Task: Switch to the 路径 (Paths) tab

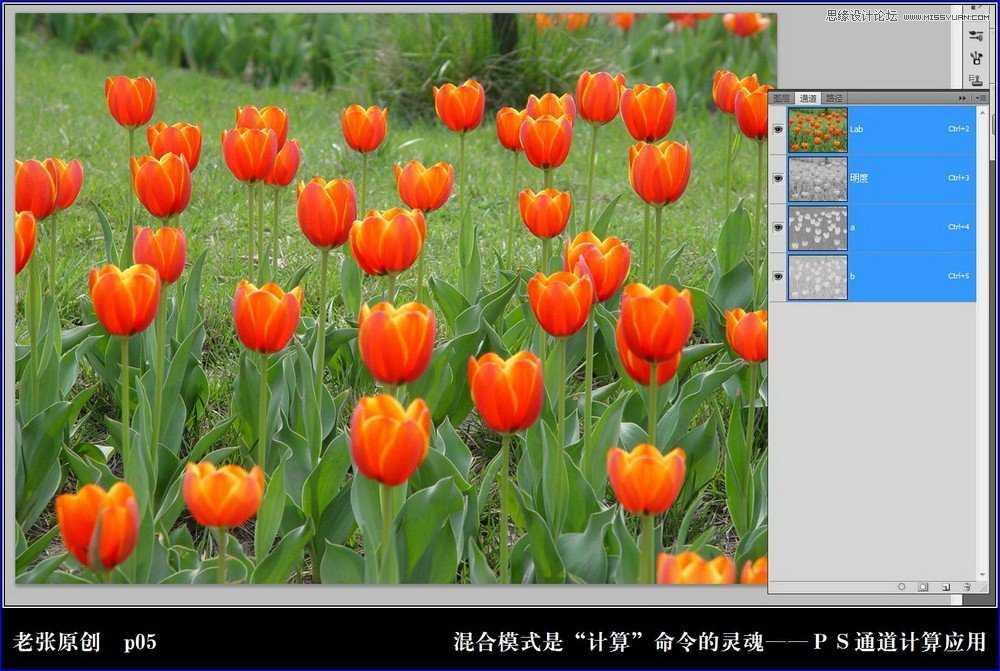Action: point(834,98)
